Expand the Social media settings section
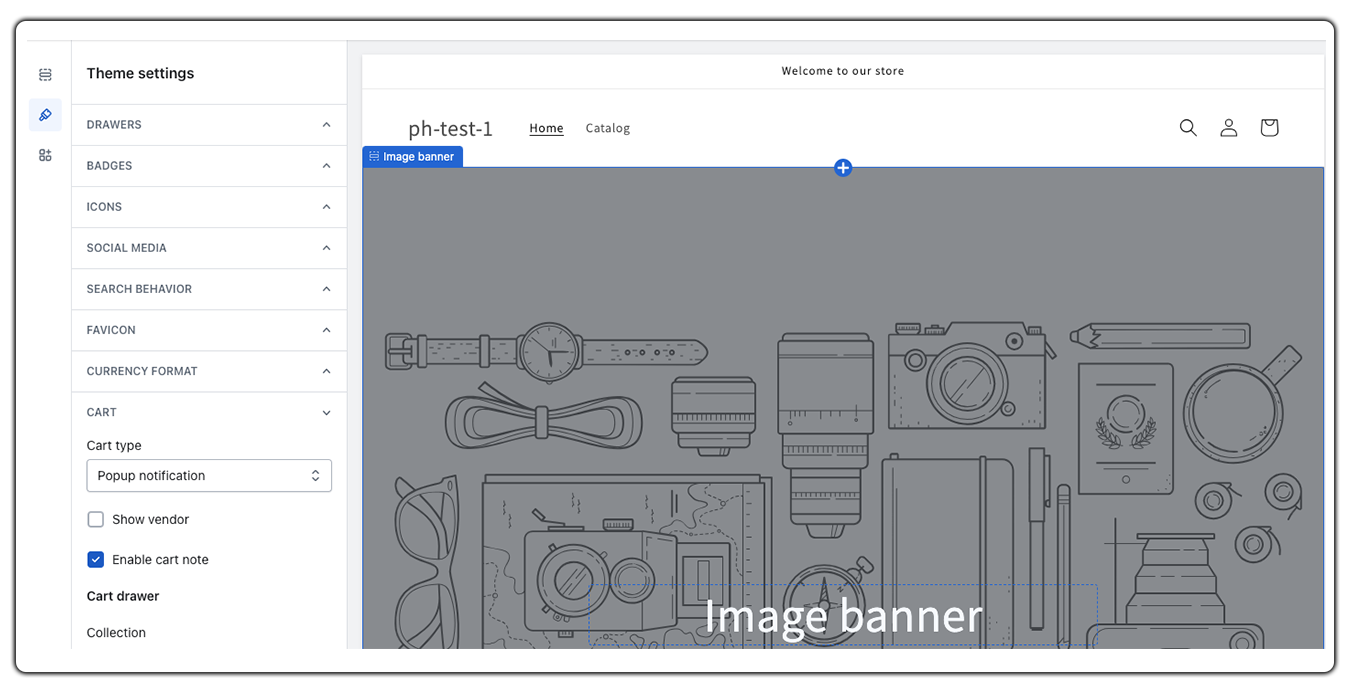Viewport: 1357px width, 682px height. 209,248
